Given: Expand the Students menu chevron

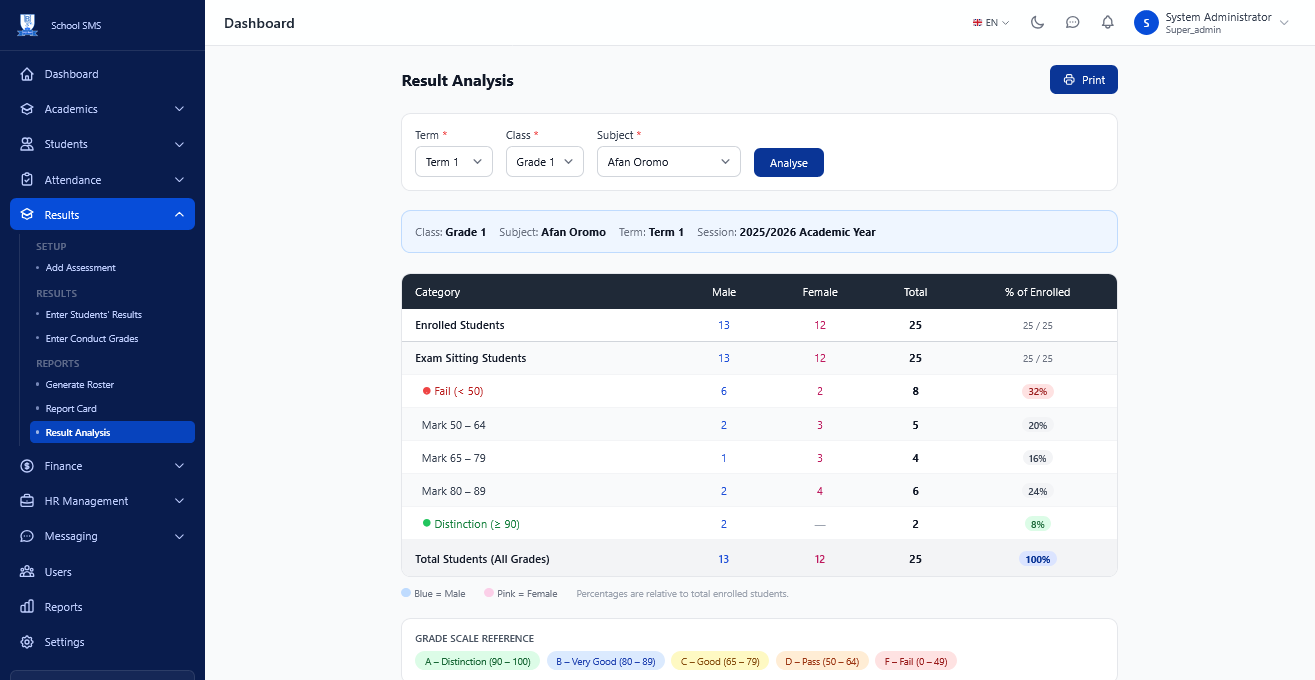Looking at the screenshot, I should point(179,144).
